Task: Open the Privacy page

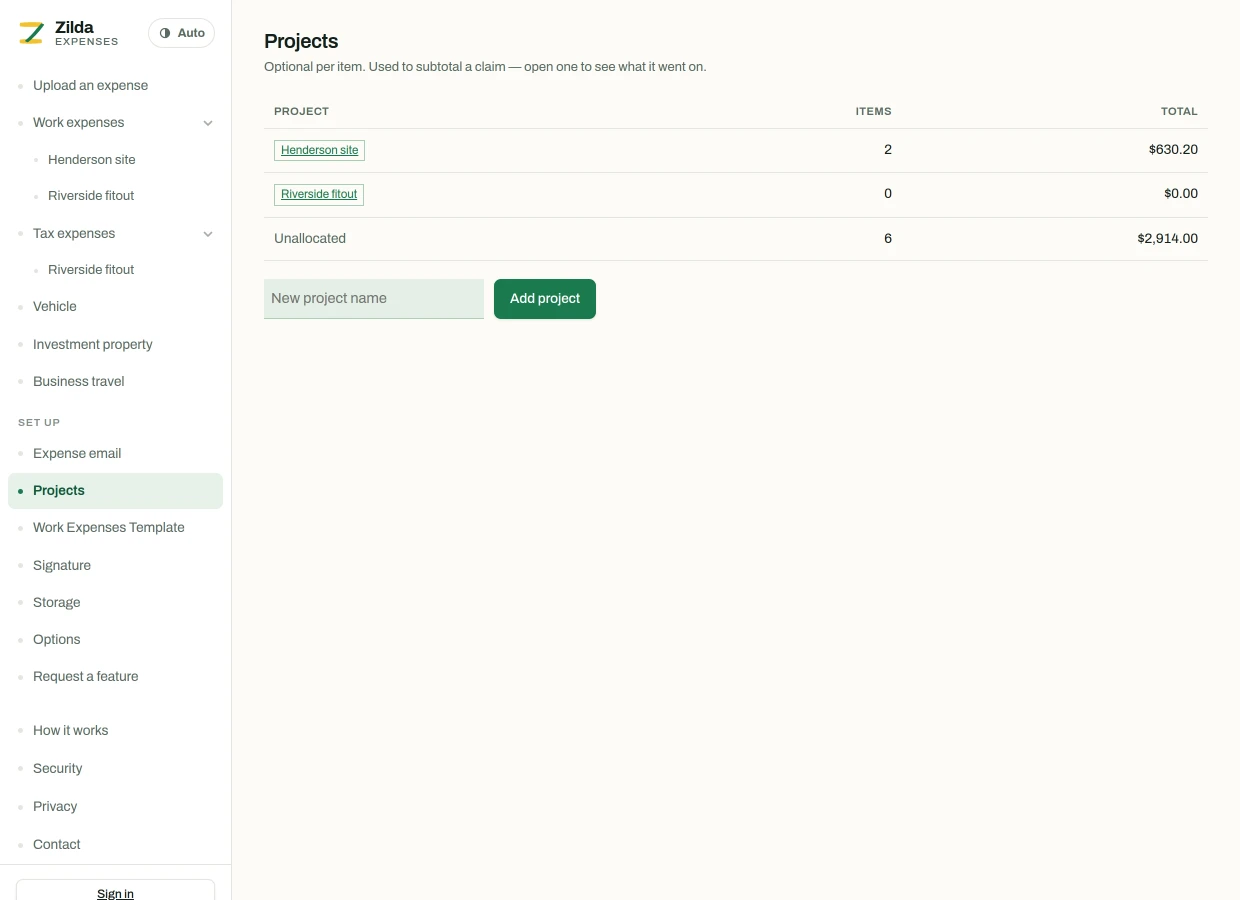Action: coord(55,807)
